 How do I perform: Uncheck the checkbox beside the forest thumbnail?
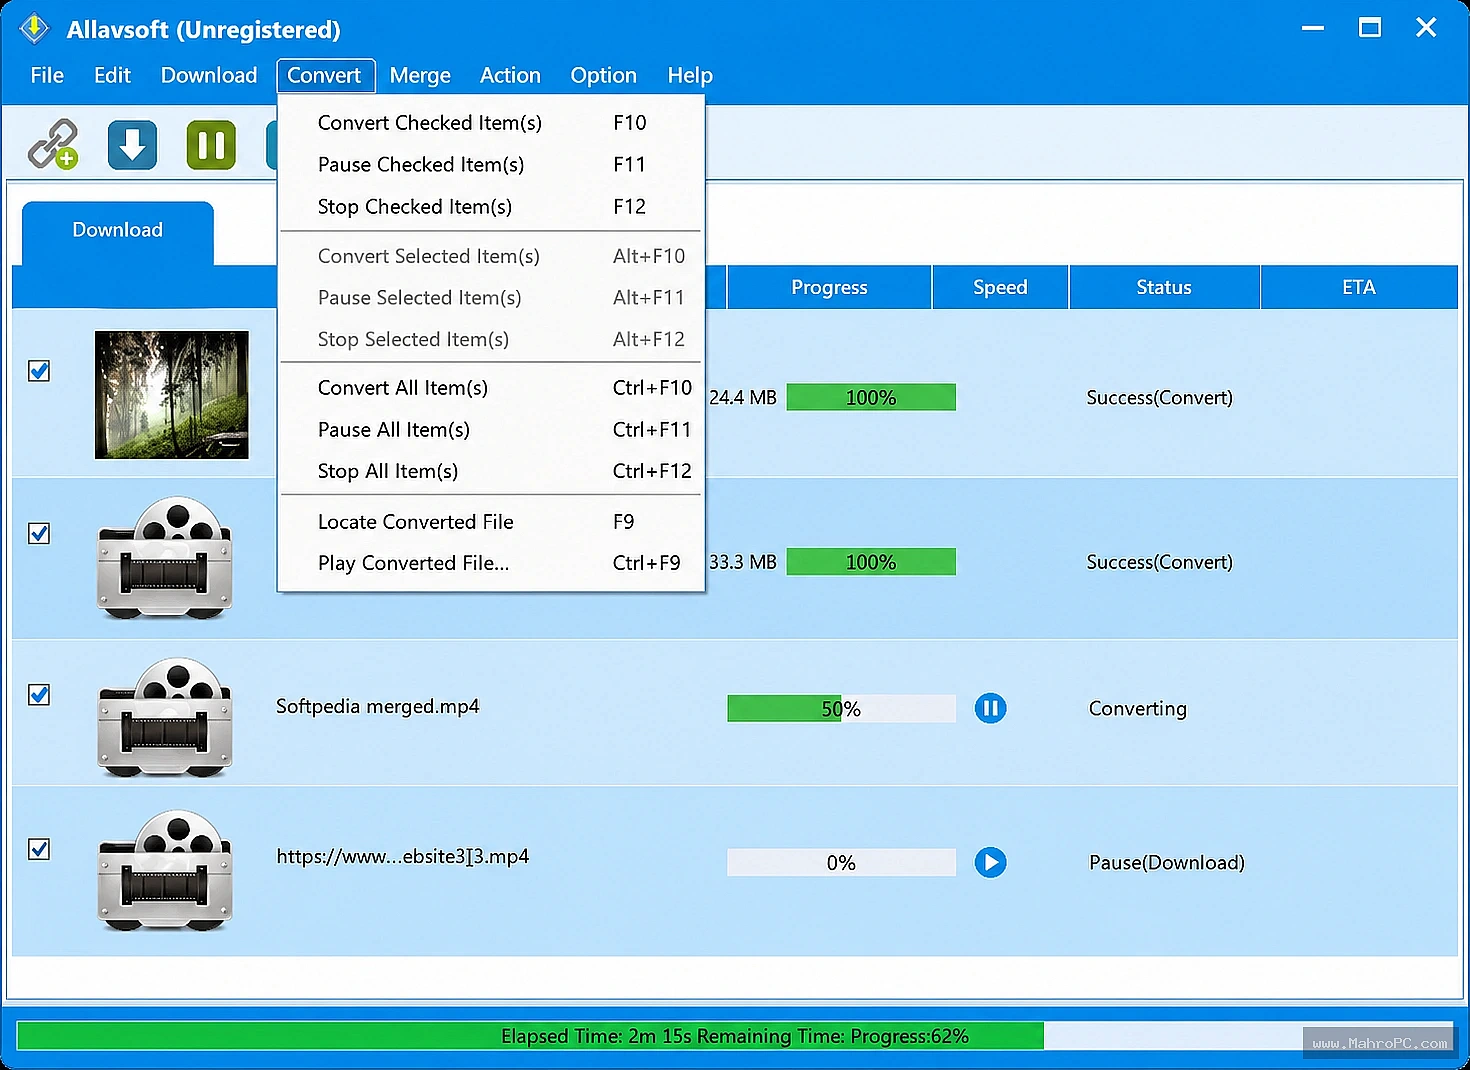(x=39, y=371)
